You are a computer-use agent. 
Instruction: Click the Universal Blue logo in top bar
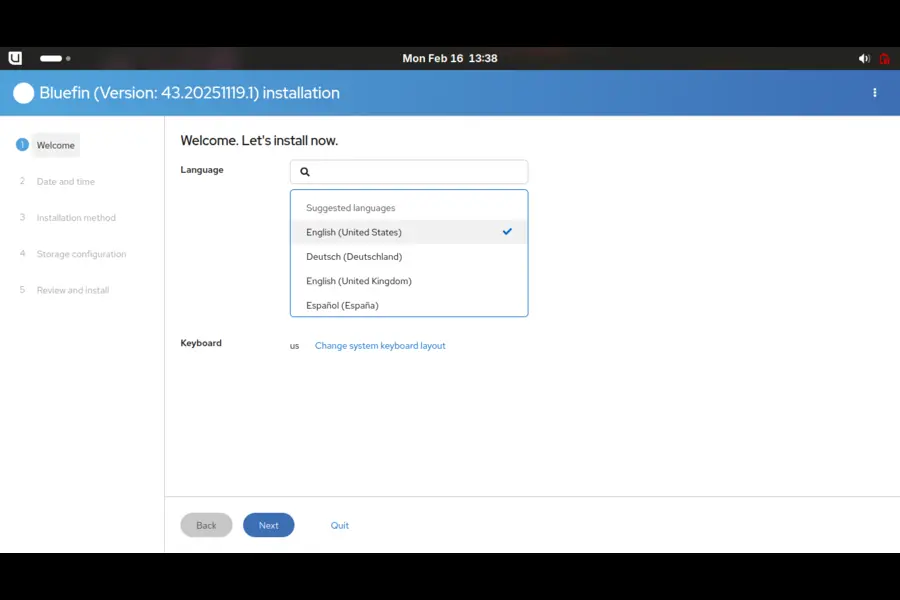pos(15,58)
